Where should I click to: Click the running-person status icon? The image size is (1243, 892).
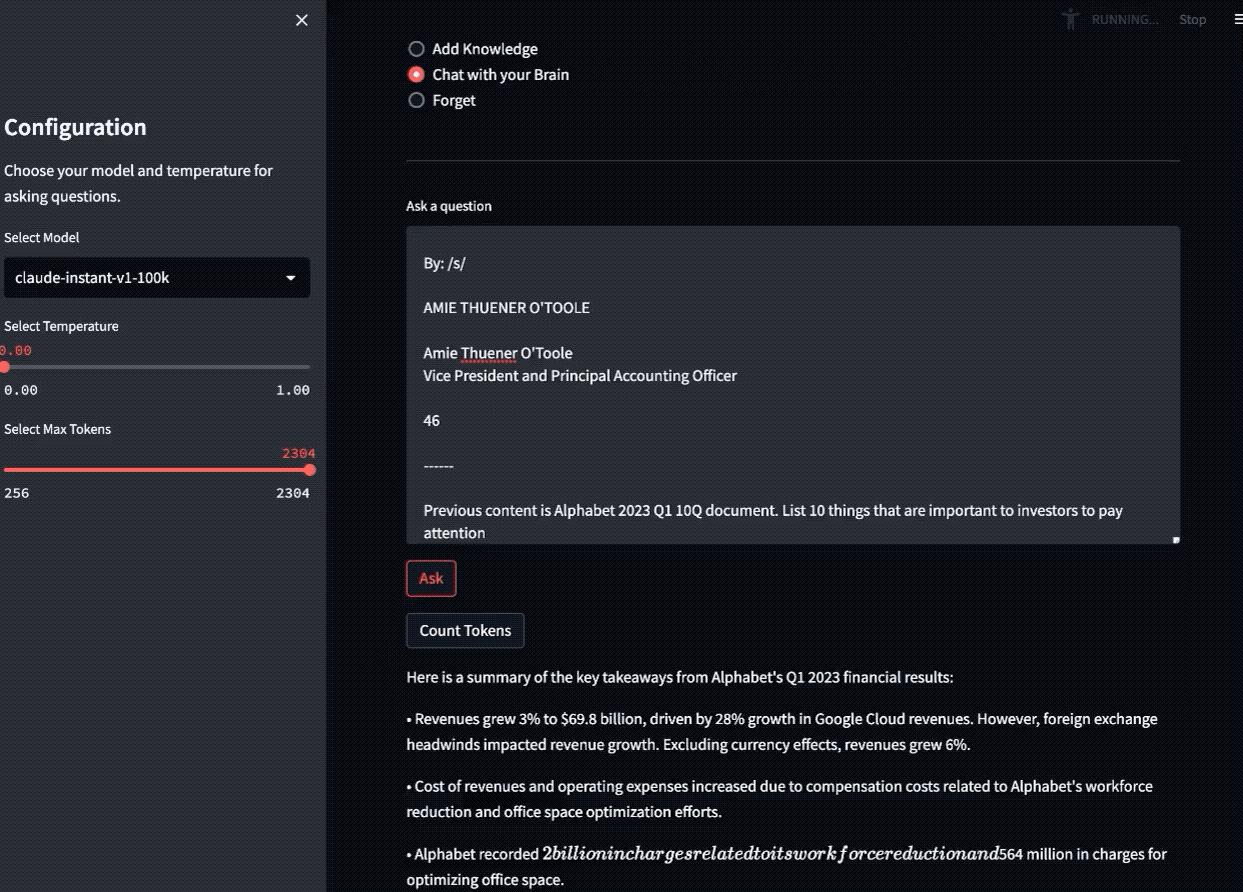(1069, 18)
